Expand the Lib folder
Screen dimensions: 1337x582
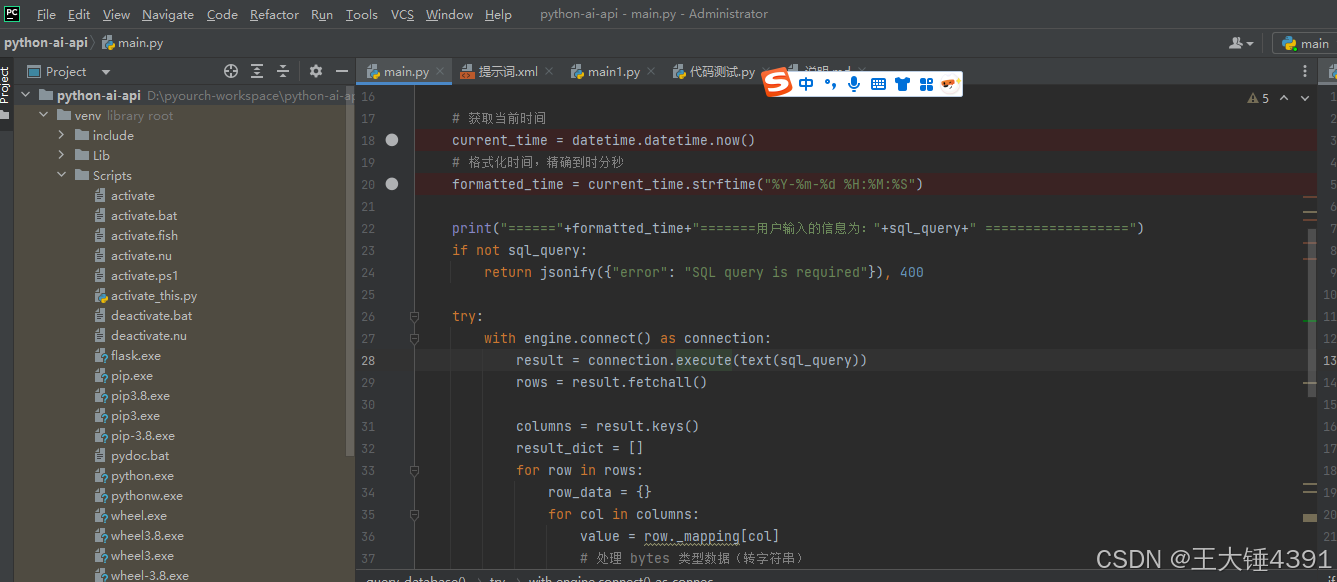[x=61, y=155]
